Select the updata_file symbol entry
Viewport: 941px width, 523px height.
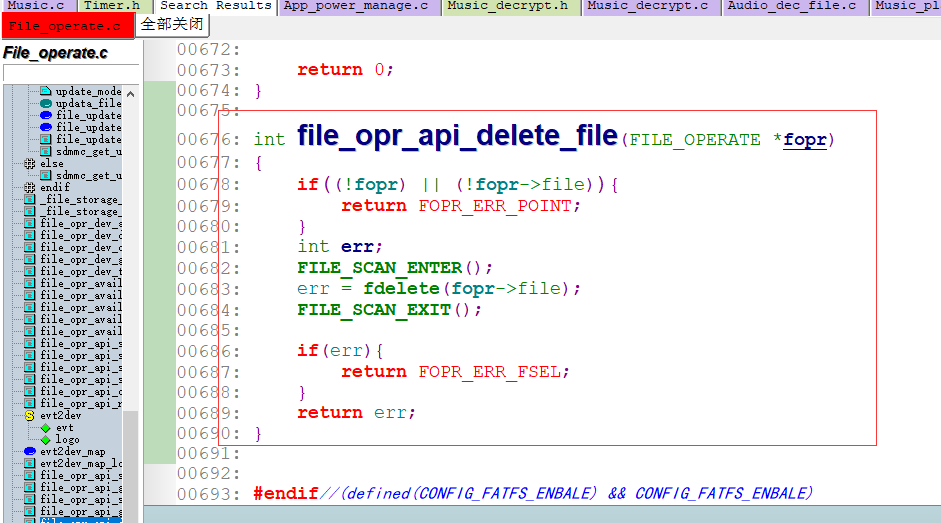click(88, 103)
